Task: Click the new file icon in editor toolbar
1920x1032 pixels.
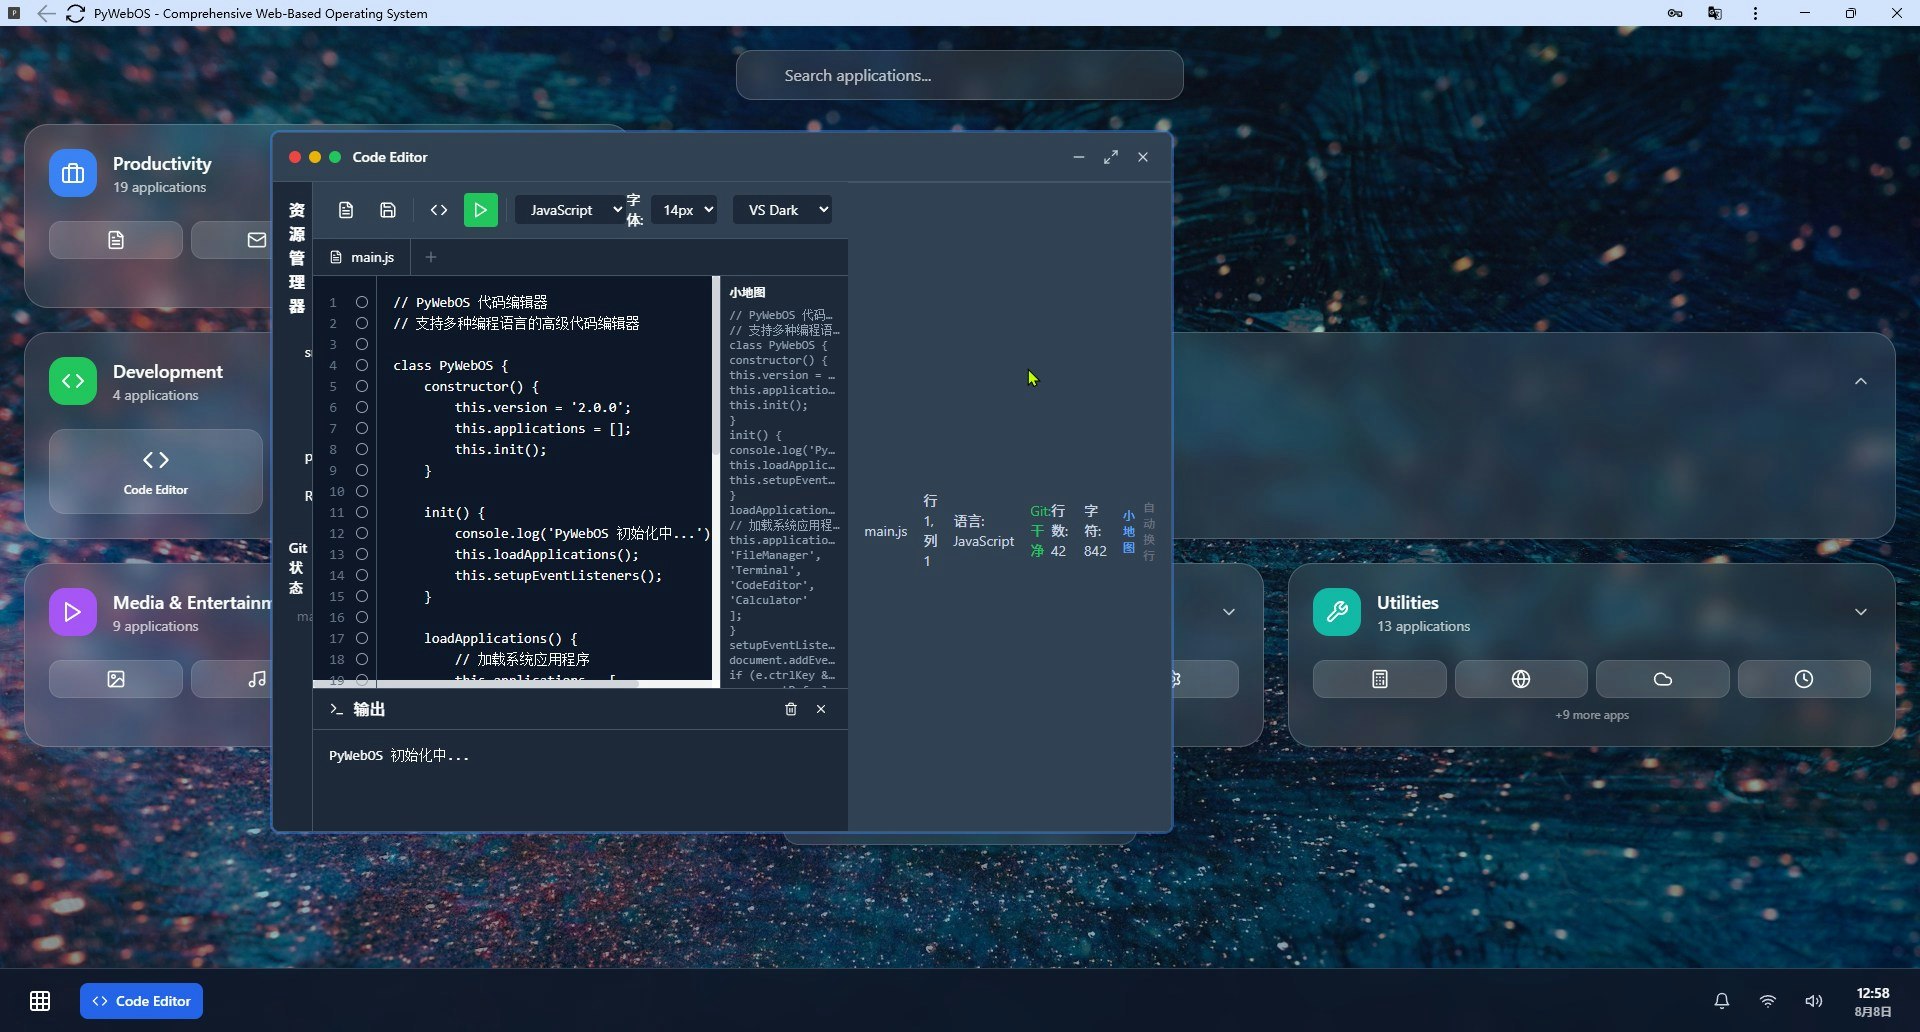Action: (346, 210)
